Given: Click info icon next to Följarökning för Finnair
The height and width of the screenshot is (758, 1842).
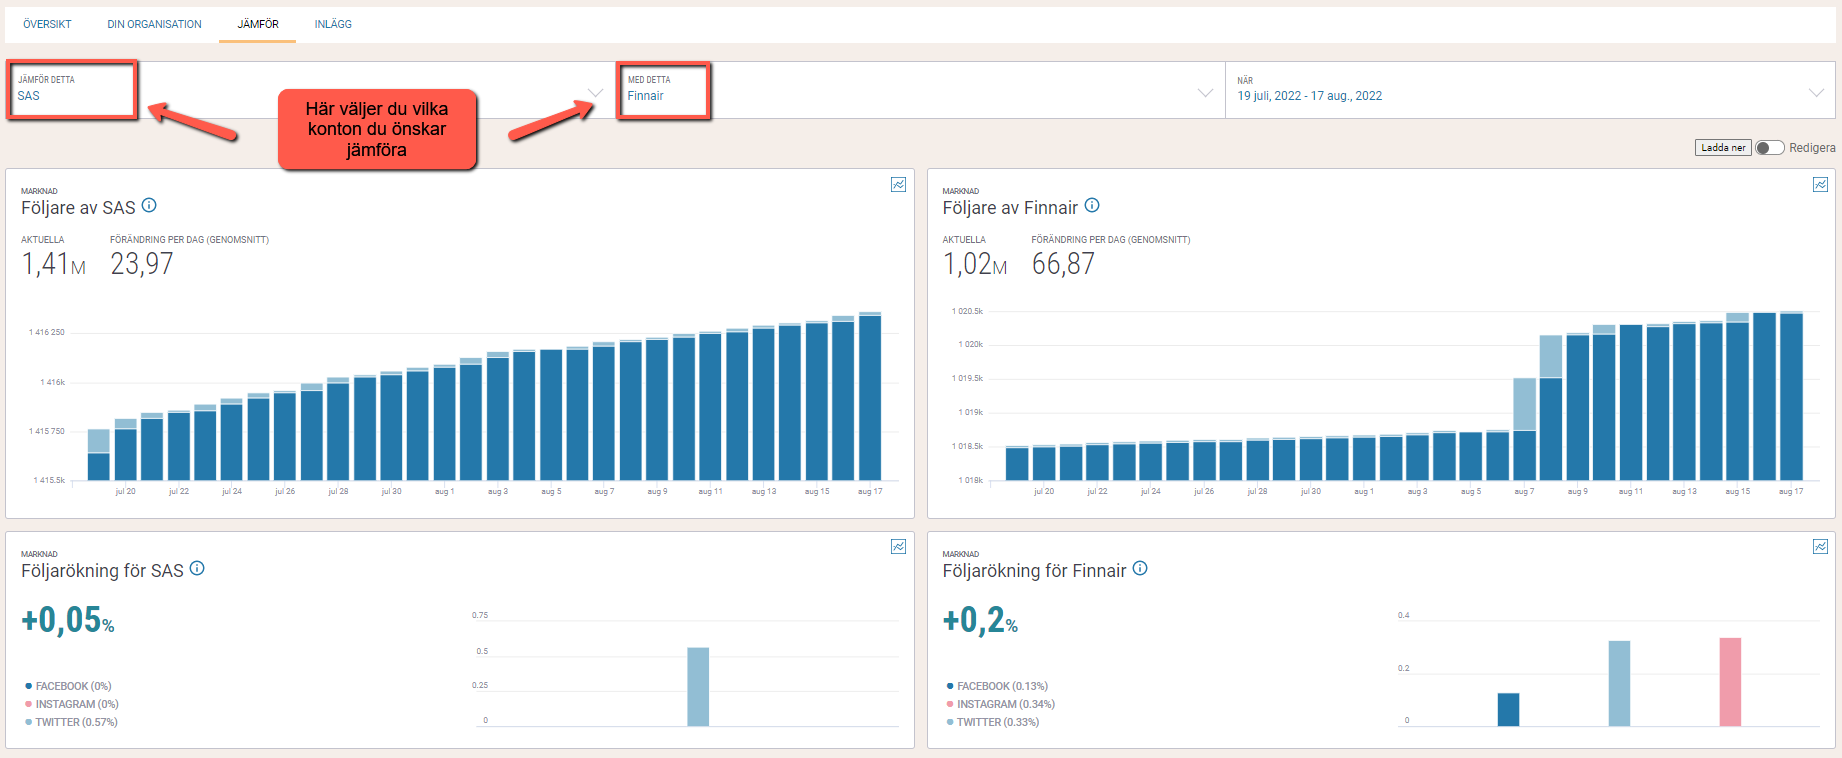Looking at the screenshot, I should (1140, 568).
